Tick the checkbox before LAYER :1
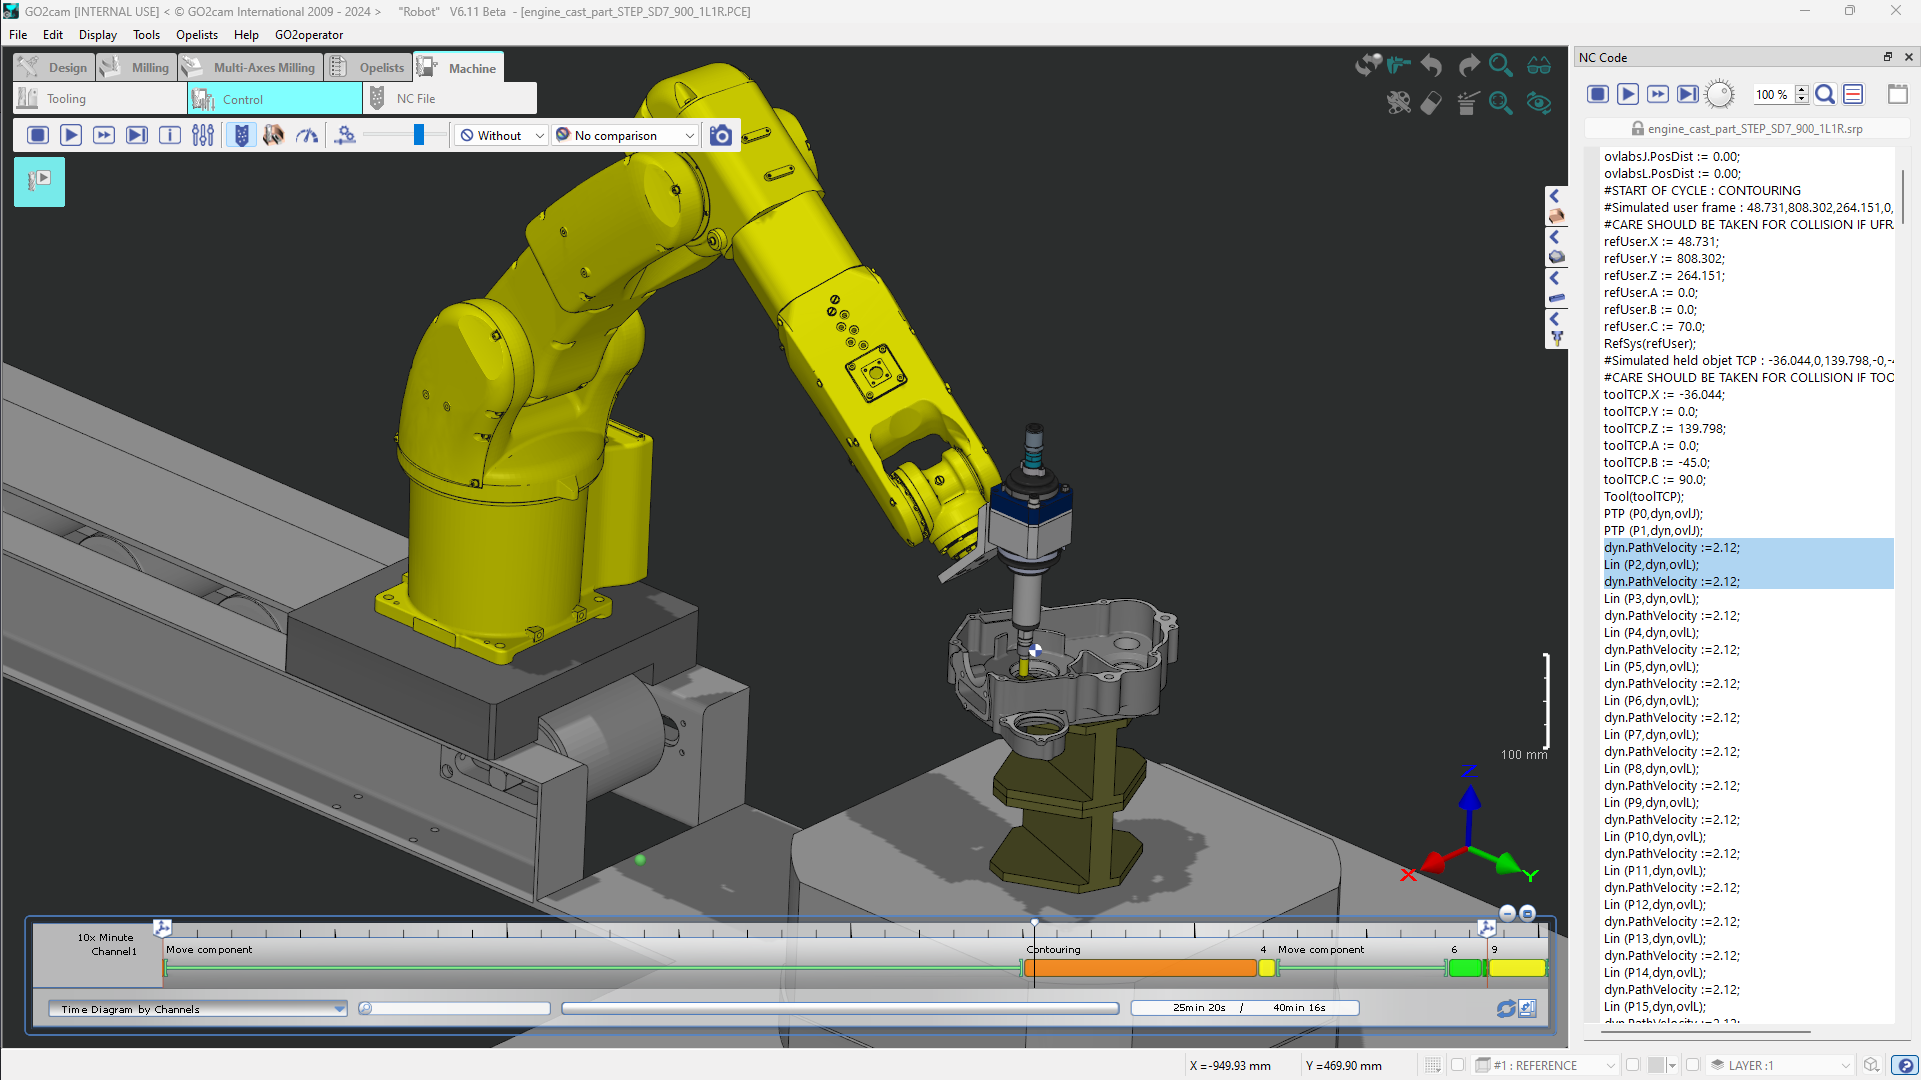 click(1693, 1065)
